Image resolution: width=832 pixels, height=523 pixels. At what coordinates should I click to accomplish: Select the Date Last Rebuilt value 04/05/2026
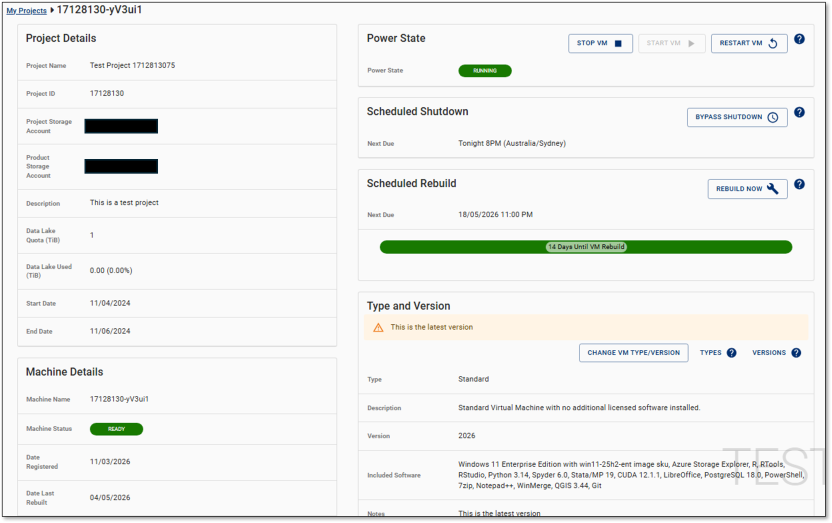click(x=110, y=498)
